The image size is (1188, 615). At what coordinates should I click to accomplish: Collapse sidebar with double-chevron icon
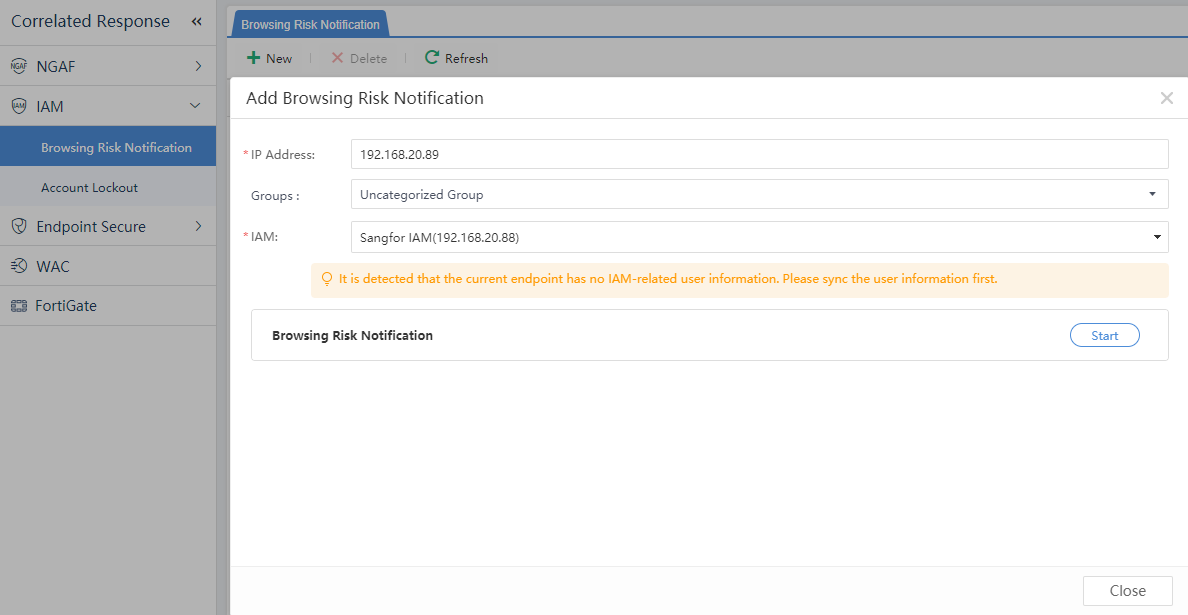(197, 22)
